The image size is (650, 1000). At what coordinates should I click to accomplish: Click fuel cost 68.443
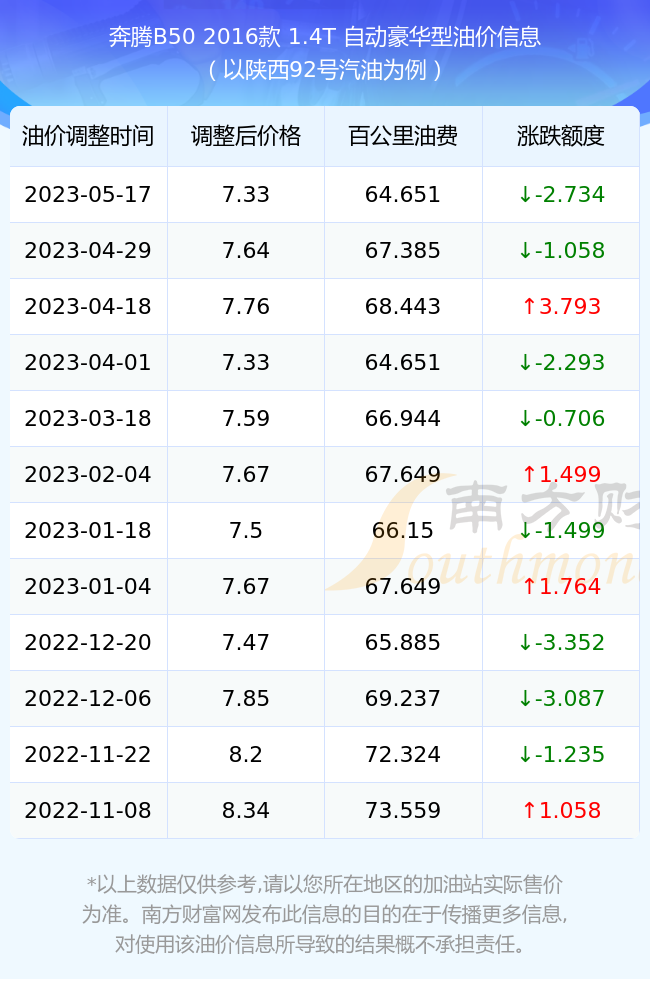(403, 307)
